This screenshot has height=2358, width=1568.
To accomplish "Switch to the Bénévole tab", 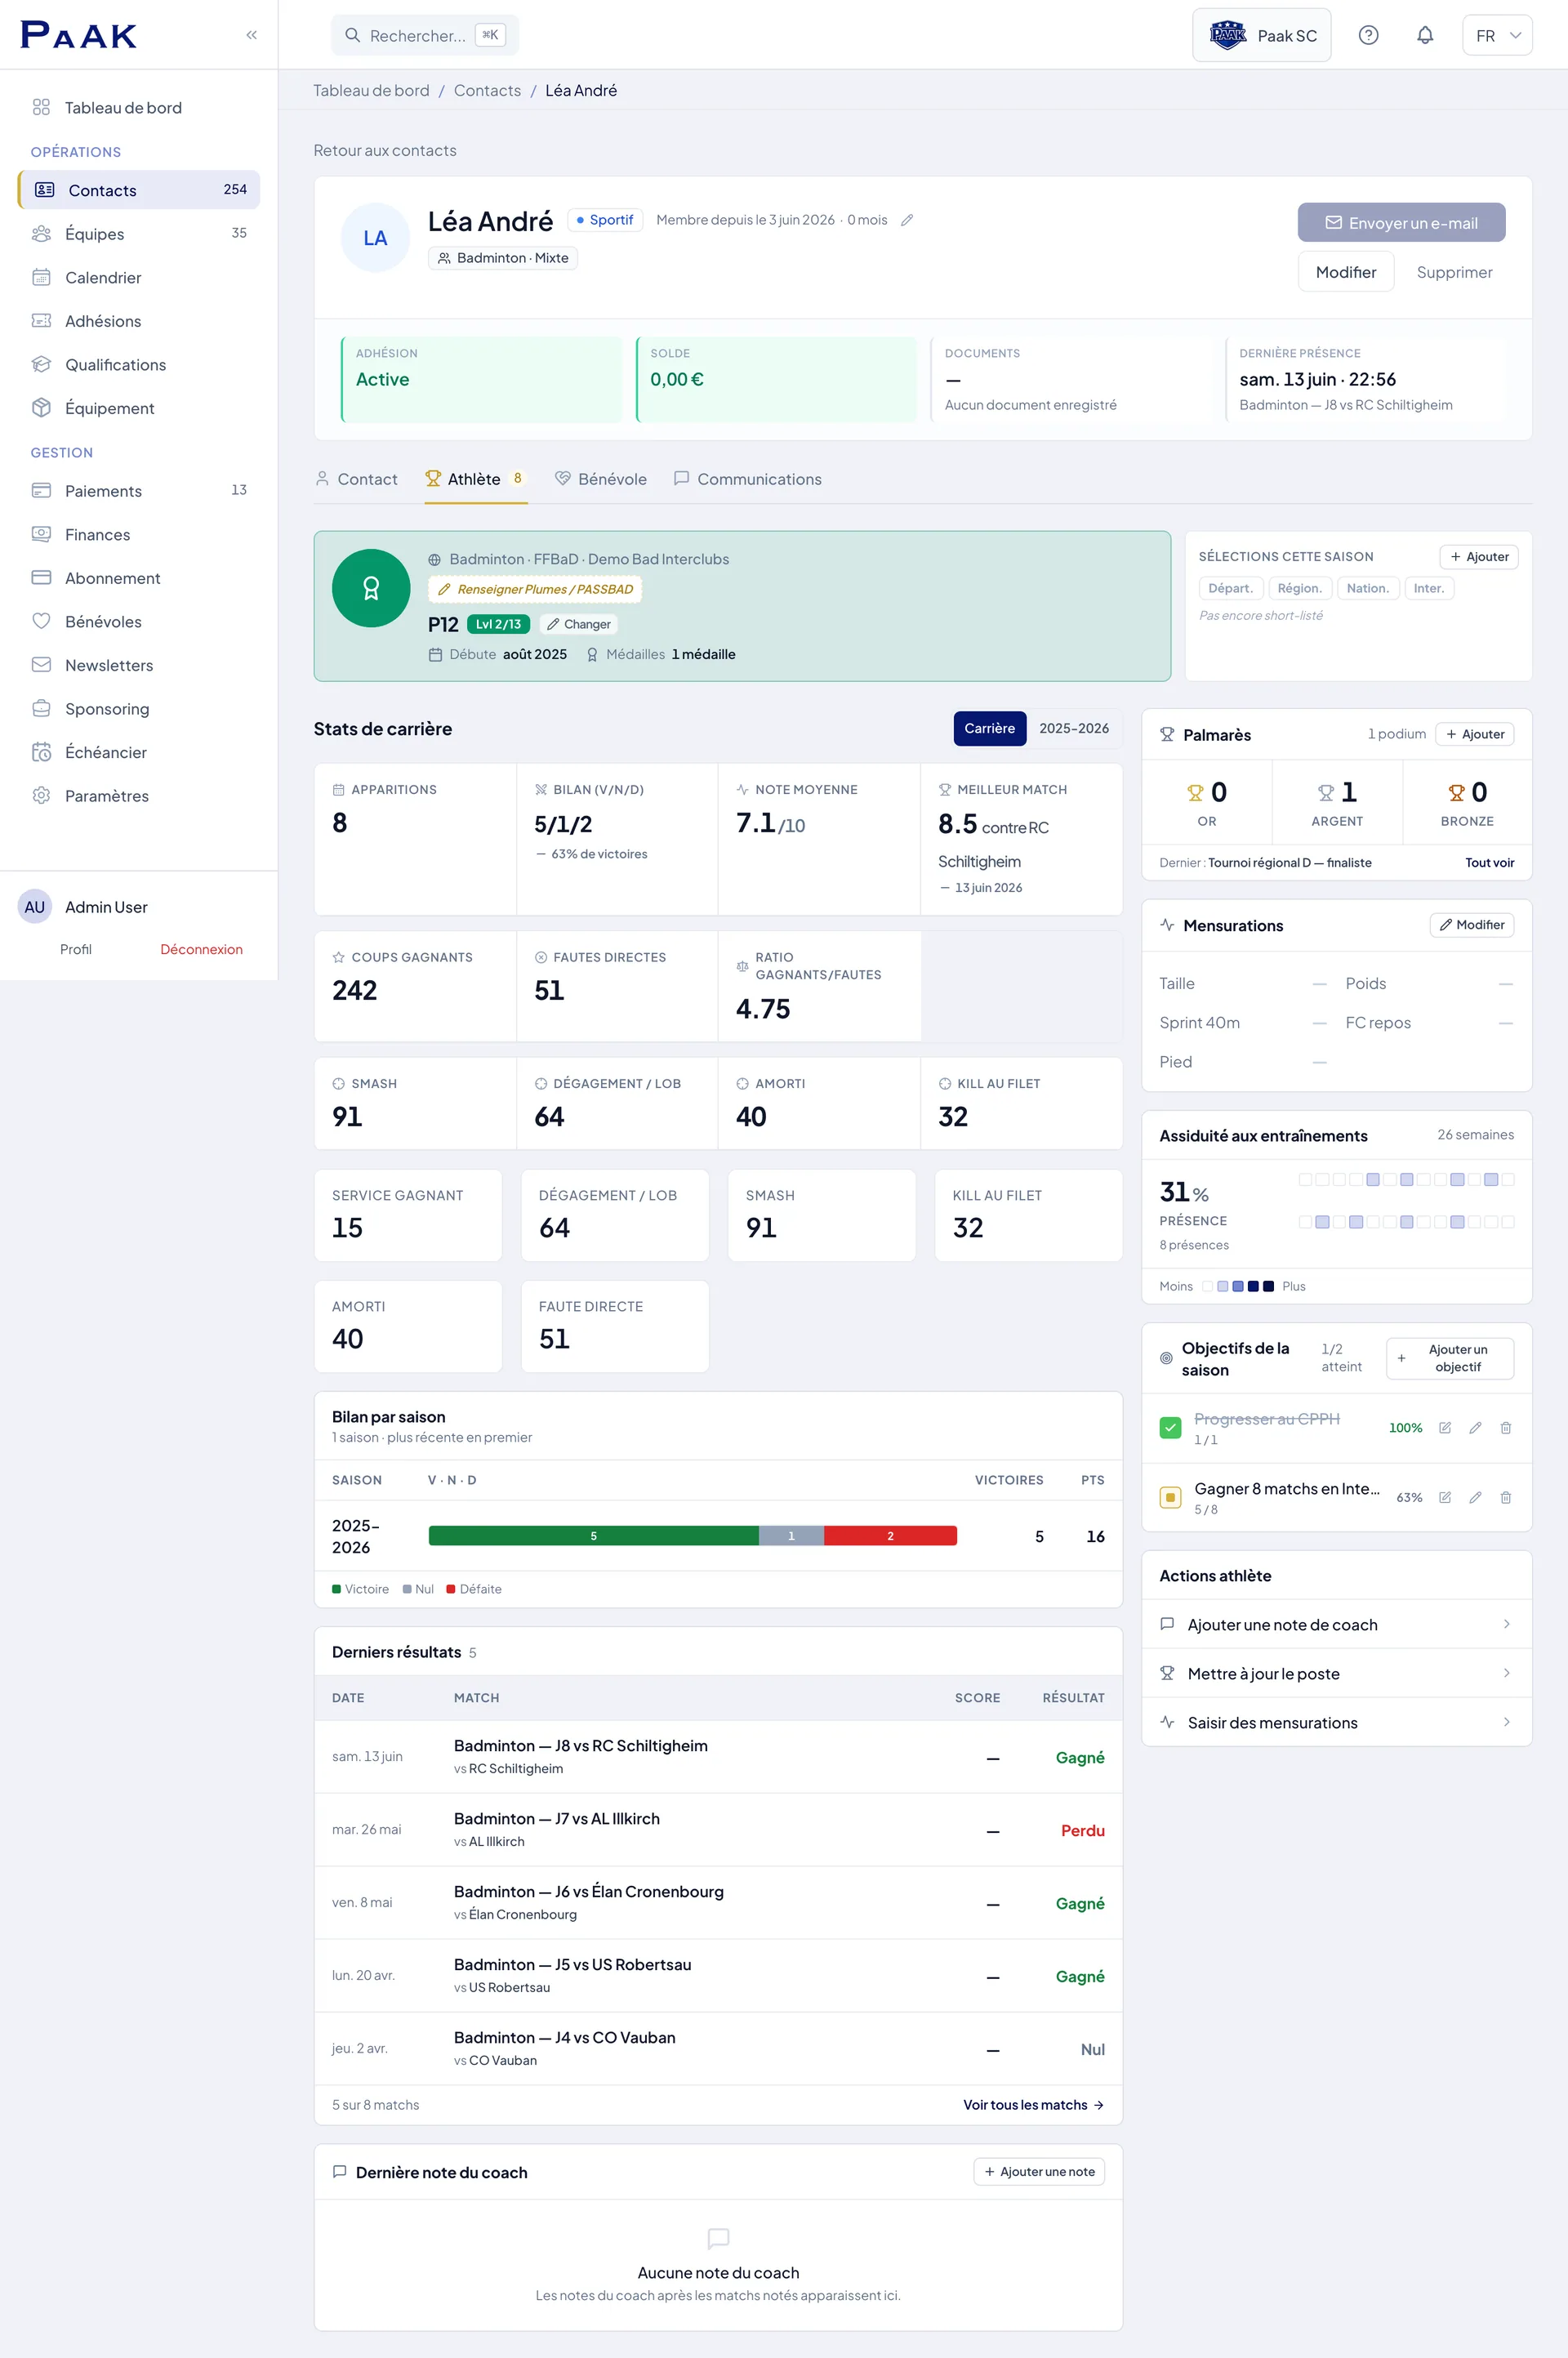I will (x=601, y=479).
